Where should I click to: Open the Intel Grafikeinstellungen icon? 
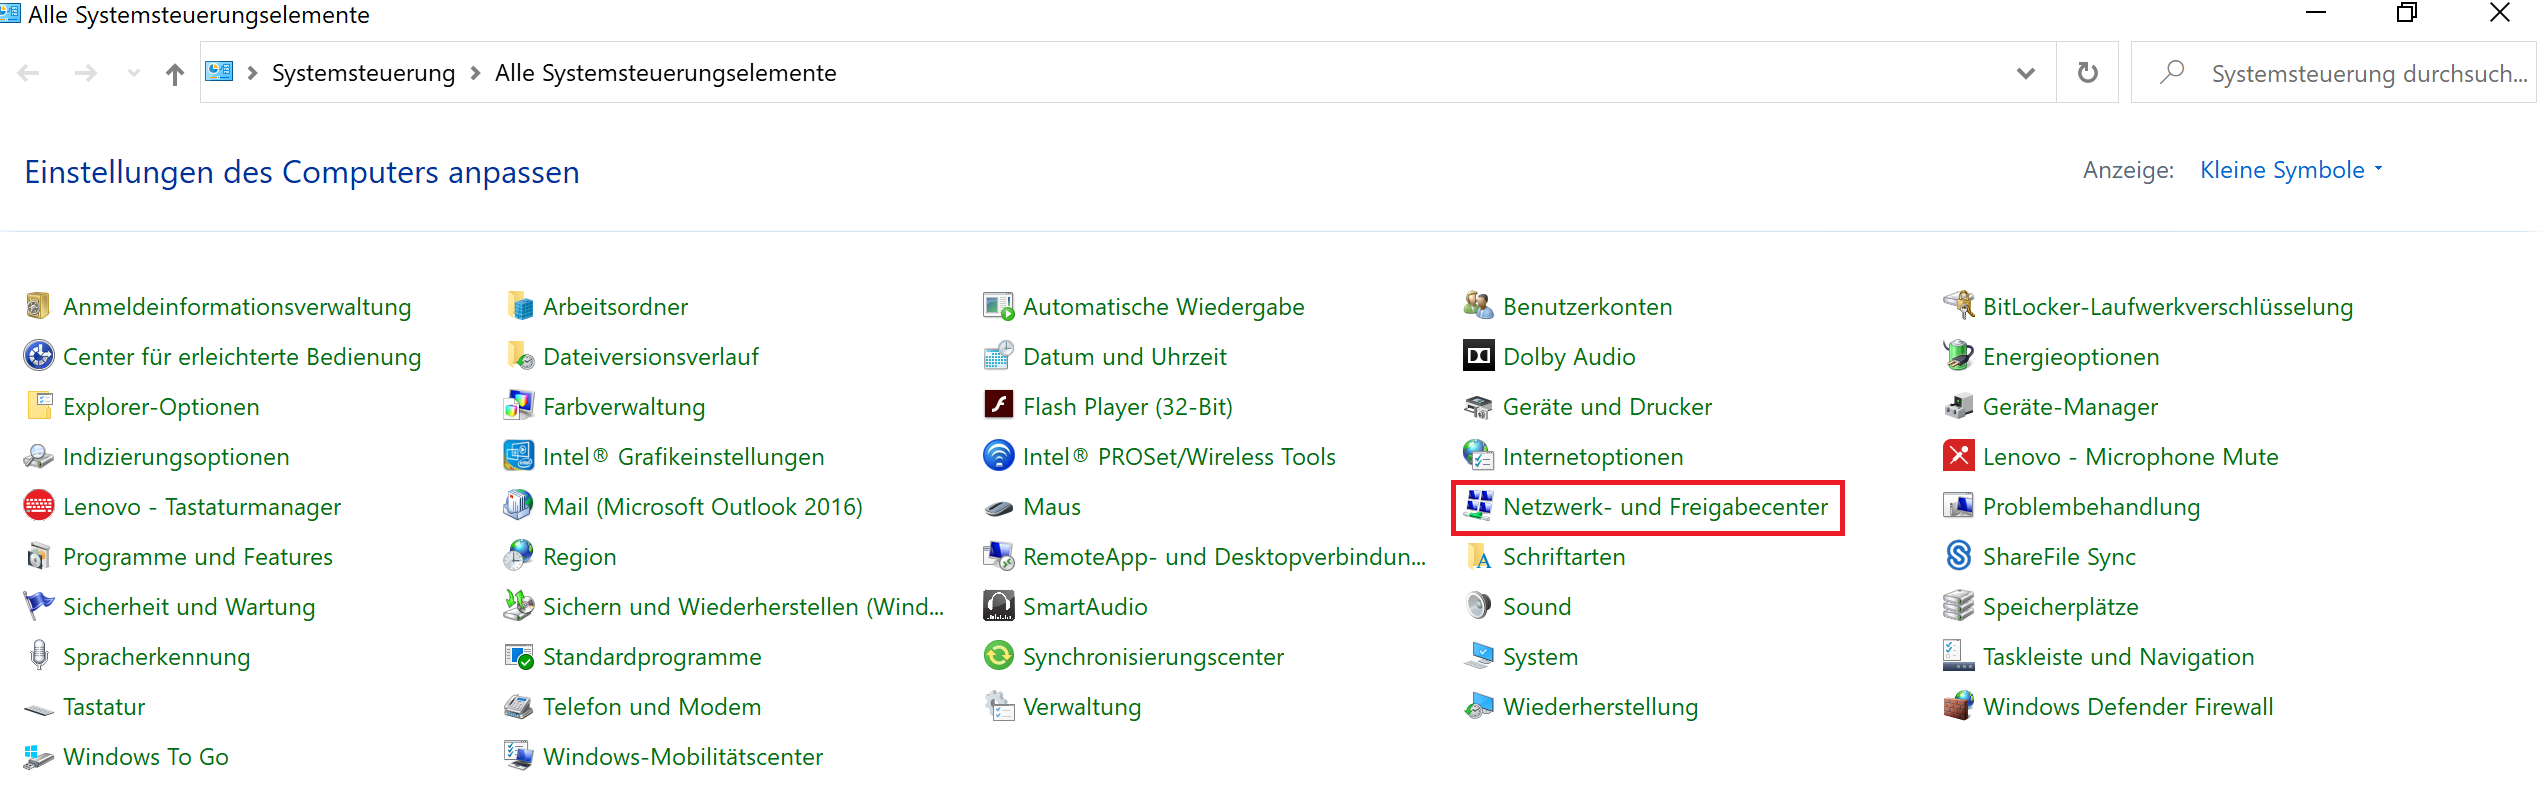pyautogui.click(x=518, y=456)
